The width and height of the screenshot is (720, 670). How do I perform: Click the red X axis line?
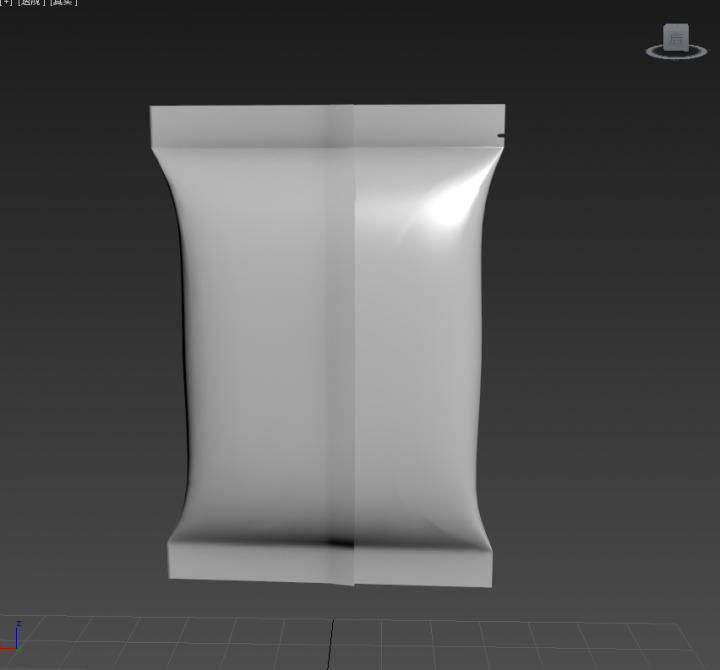[x=7, y=650]
